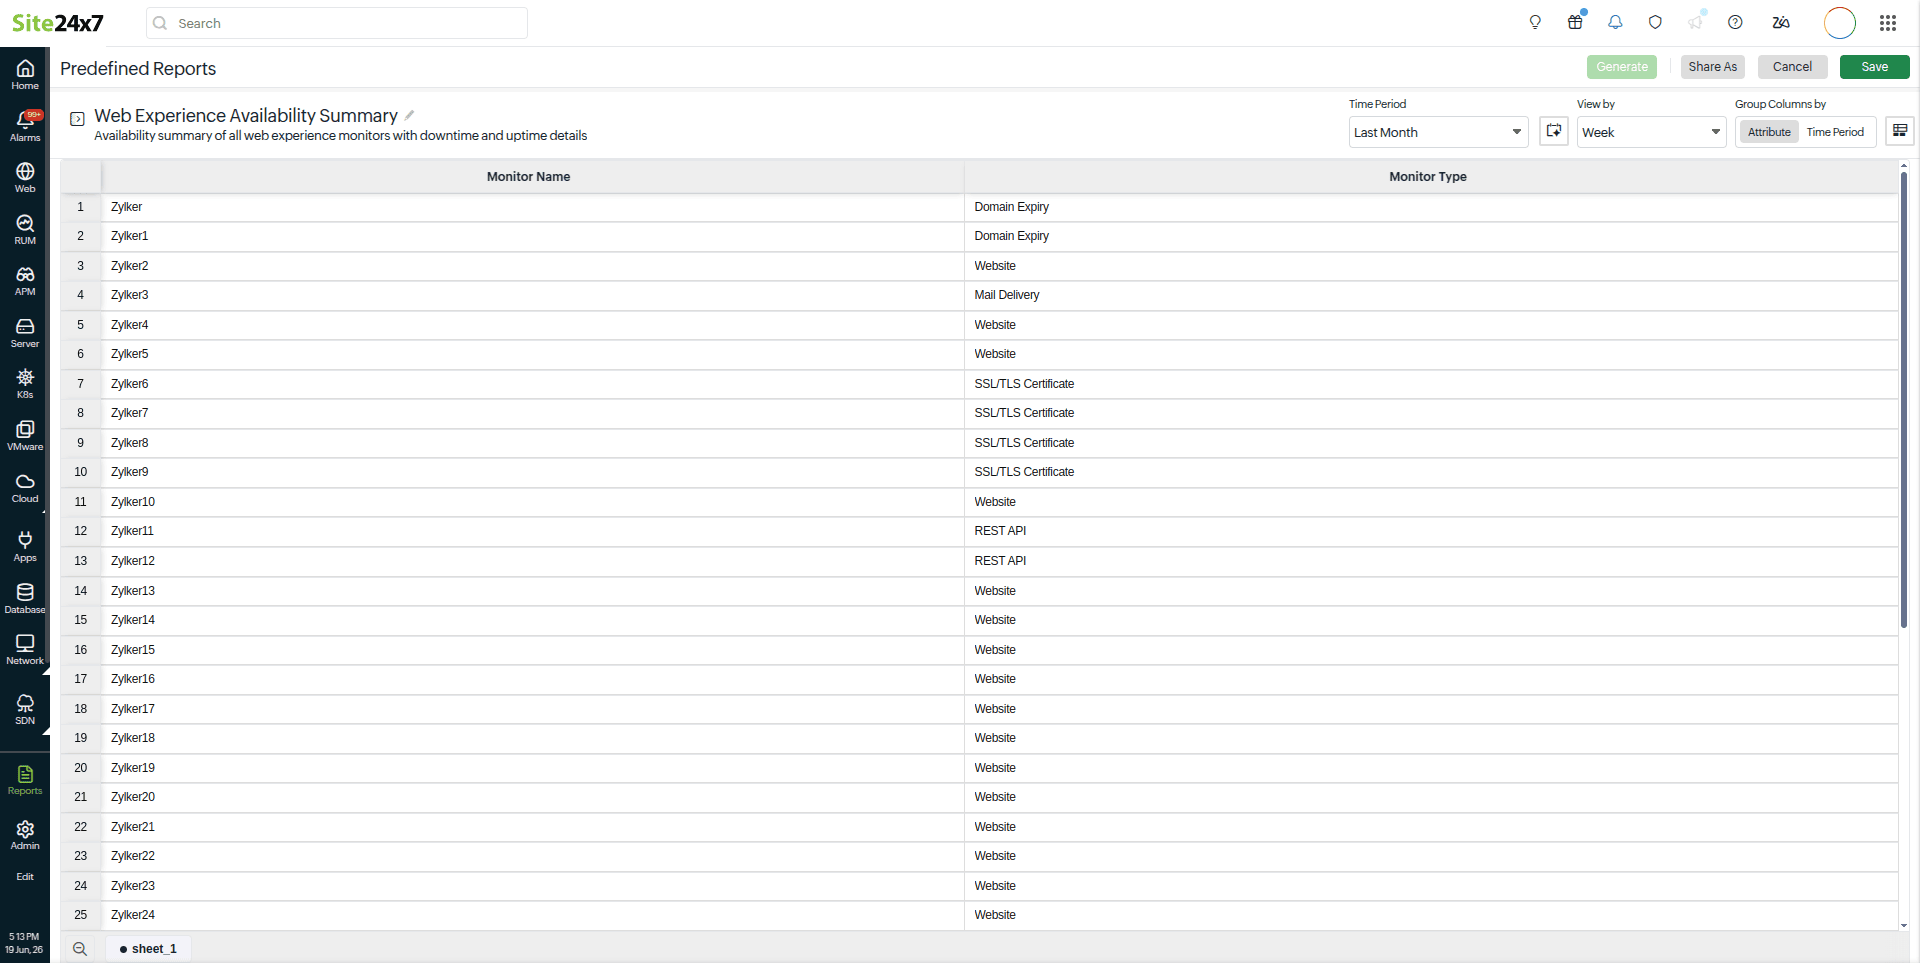Image resolution: width=1920 pixels, height=963 pixels.
Task: Select SSL/TLS Certificate cell in Zylker9 row
Action: (x=1431, y=472)
